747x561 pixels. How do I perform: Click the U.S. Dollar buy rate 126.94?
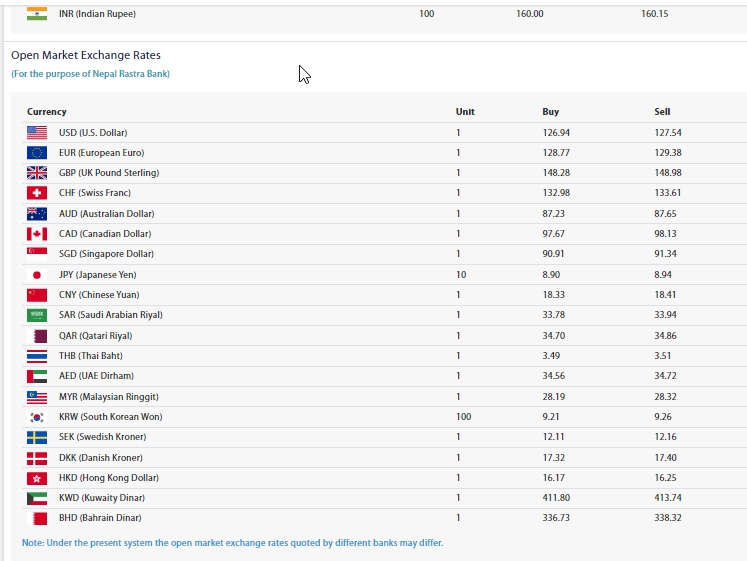[556, 133]
